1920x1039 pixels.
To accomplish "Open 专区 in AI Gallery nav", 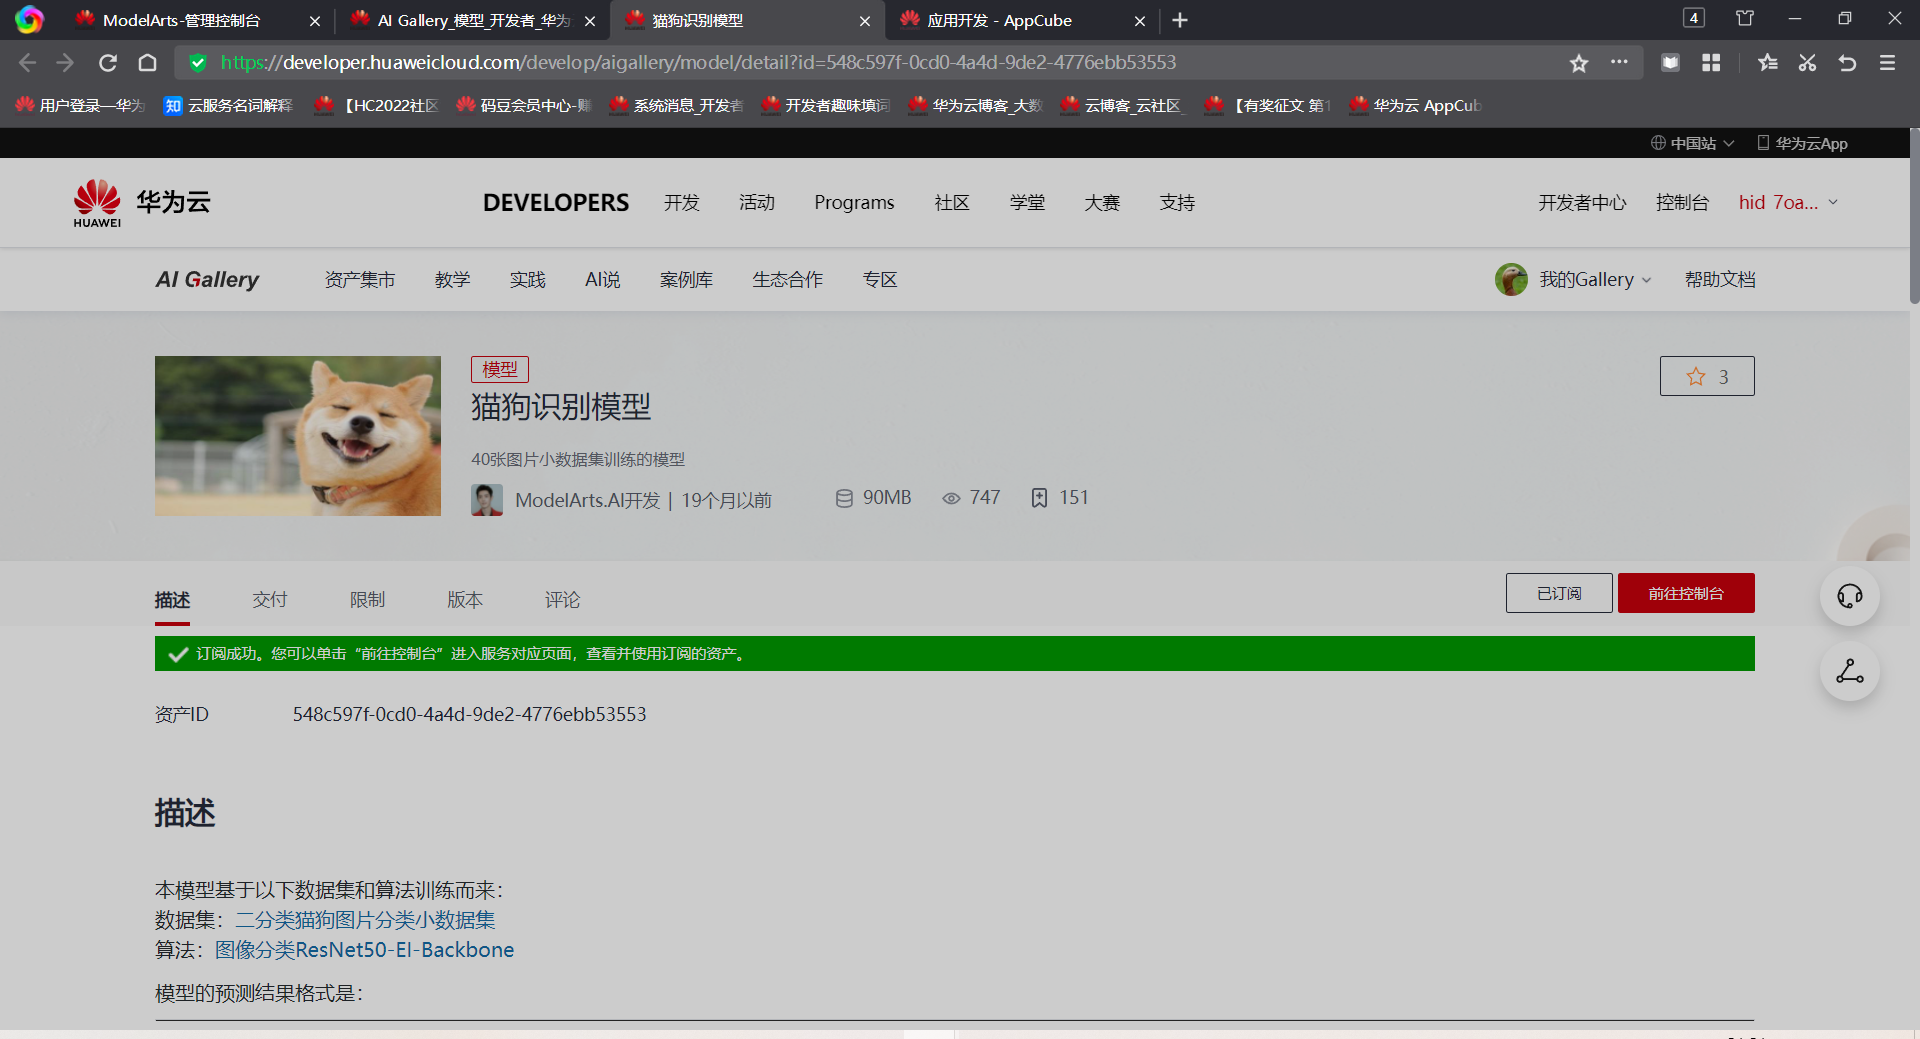I will [880, 280].
